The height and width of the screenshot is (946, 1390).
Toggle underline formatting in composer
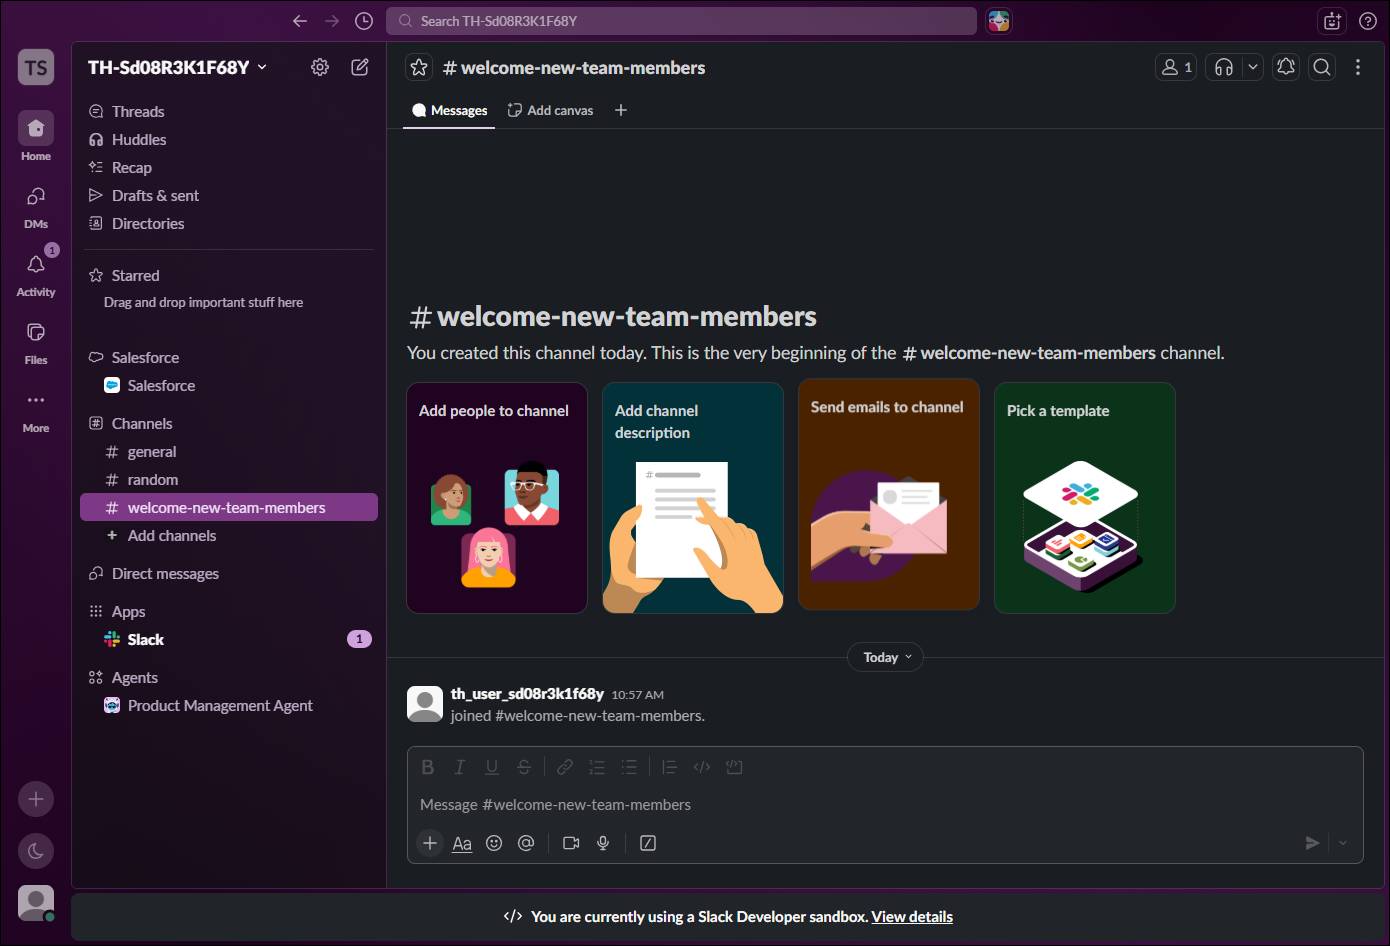(x=492, y=767)
